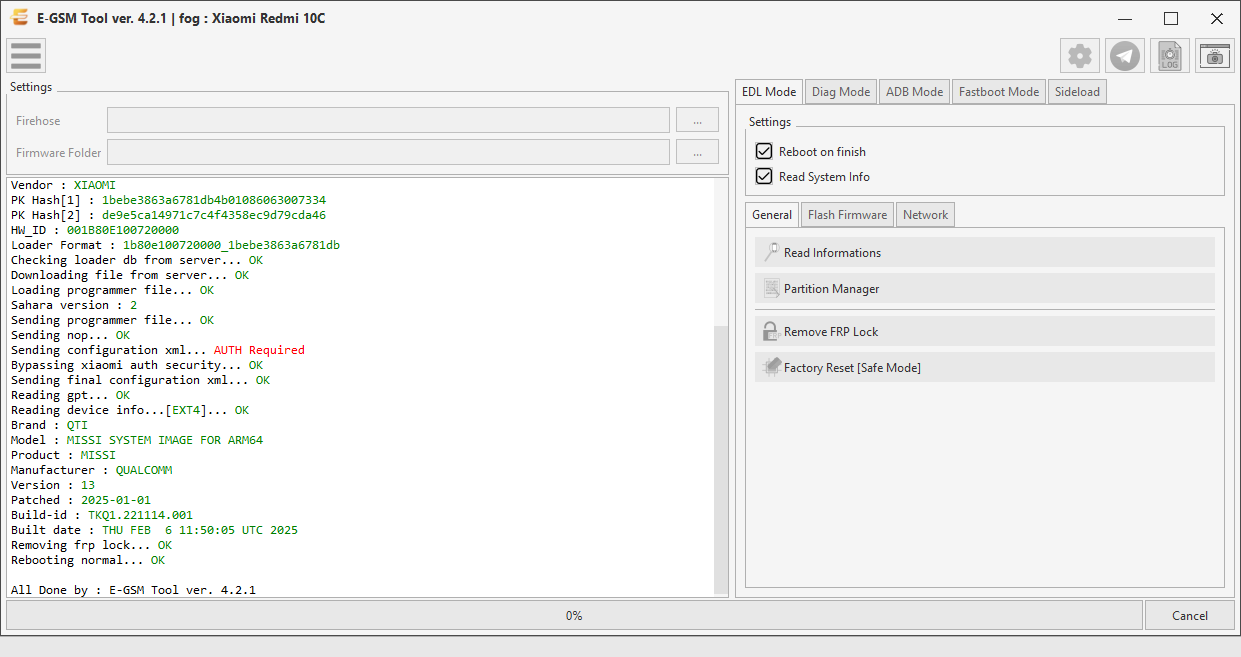1241x657 pixels.
Task: Click 'Downloading file from server' line
Action: [130, 275]
